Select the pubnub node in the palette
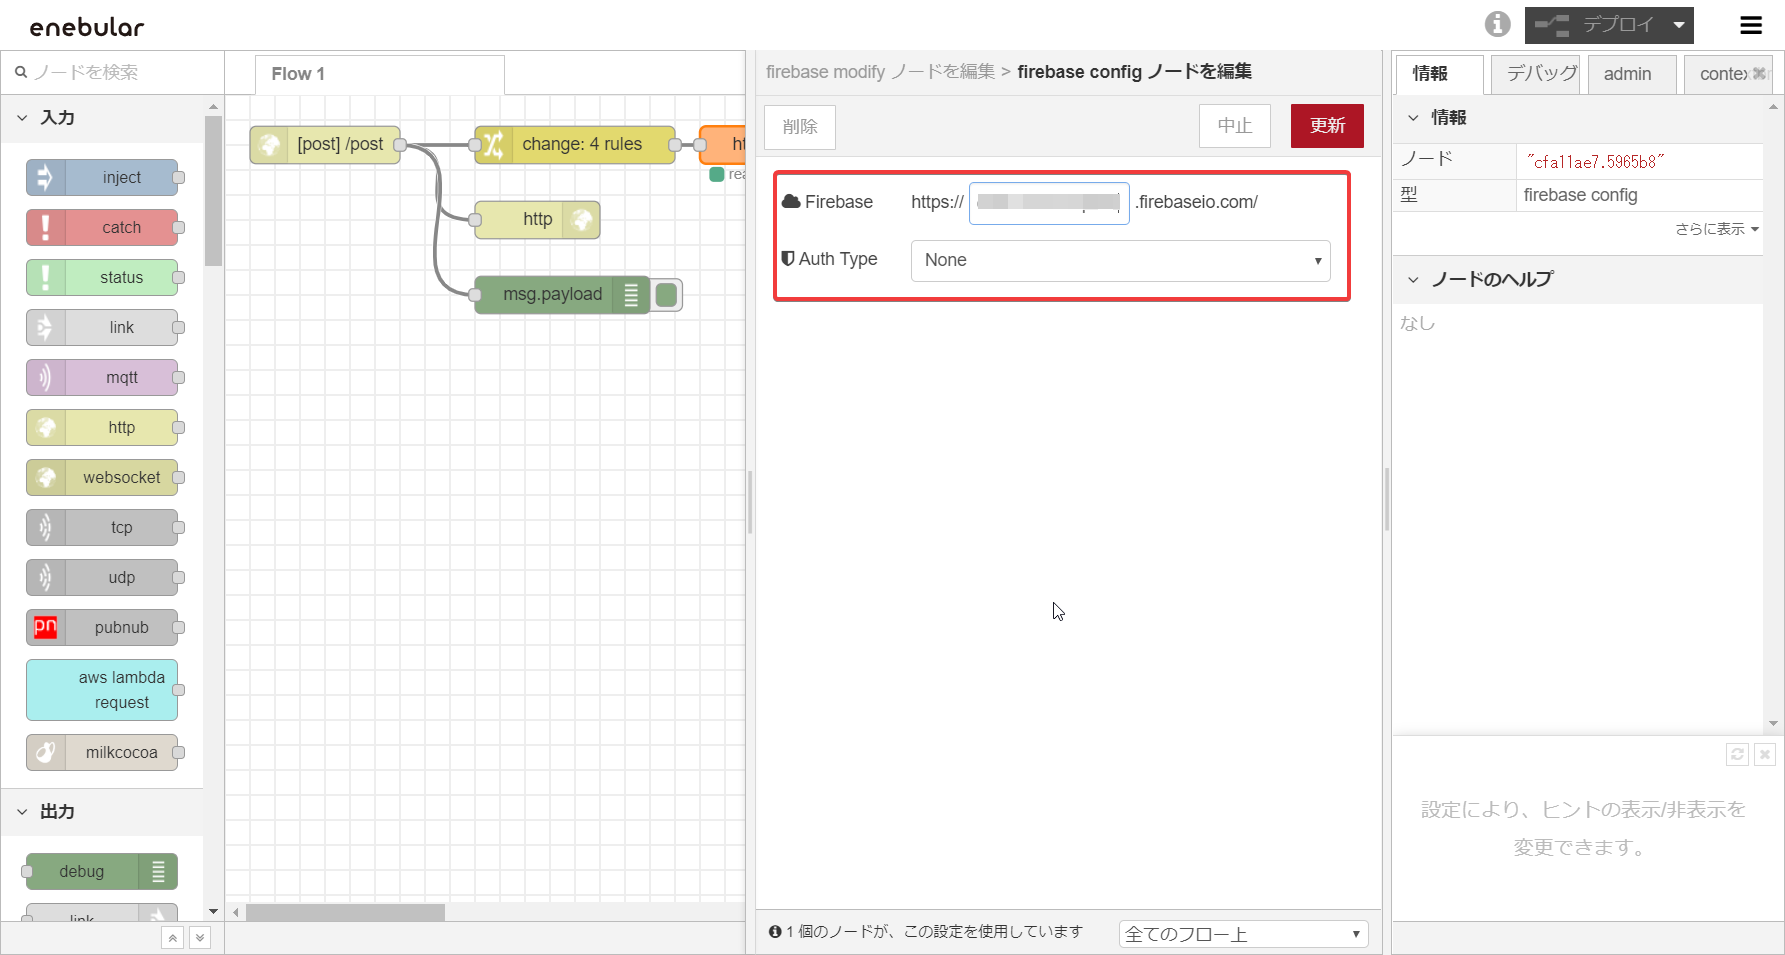The height and width of the screenshot is (955, 1785). (x=103, y=627)
